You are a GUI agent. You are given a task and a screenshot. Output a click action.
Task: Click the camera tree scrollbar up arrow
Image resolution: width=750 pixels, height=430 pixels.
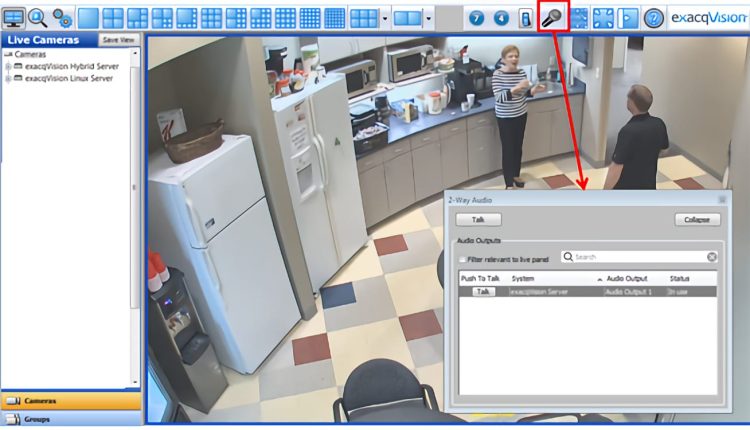point(135,53)
